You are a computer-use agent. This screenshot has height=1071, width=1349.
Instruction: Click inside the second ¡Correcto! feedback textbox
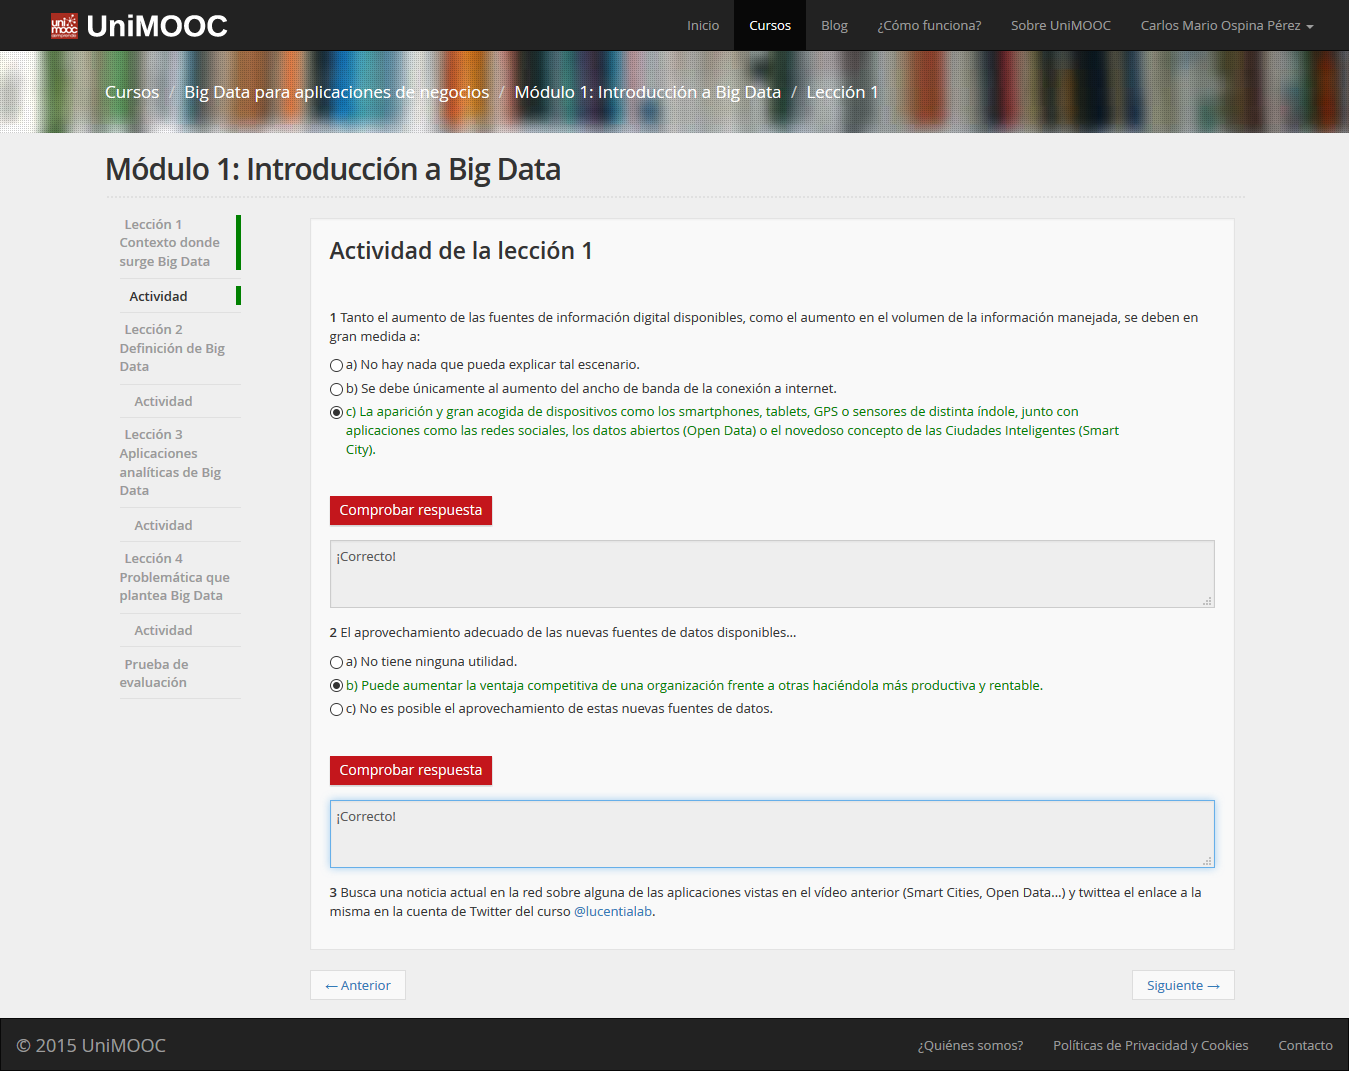coord(771,834)
